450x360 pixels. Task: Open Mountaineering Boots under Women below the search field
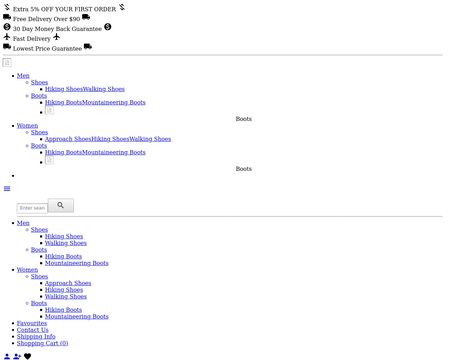click(x=77, y=316)
